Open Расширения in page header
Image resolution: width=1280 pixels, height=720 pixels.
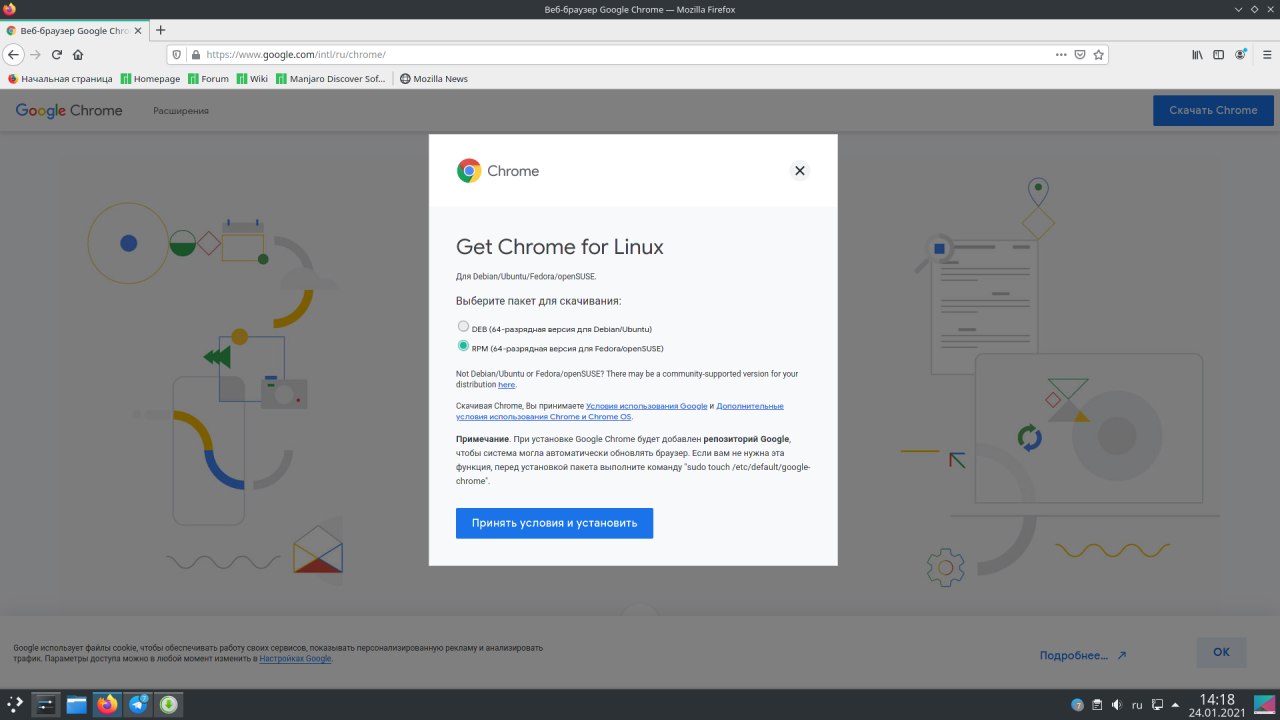pos(181,111)
